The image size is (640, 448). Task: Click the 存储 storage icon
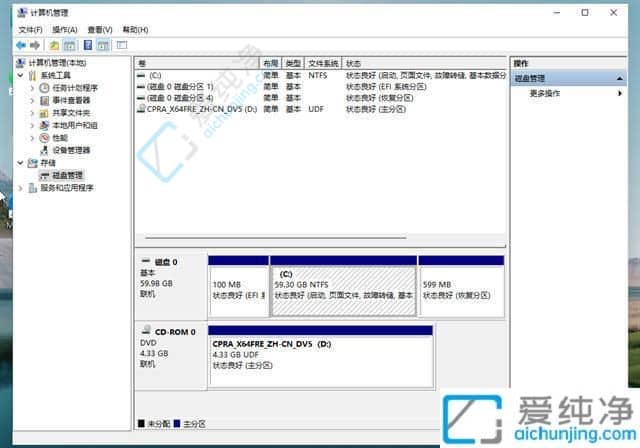pyautogui.click(x=33, y=163)
